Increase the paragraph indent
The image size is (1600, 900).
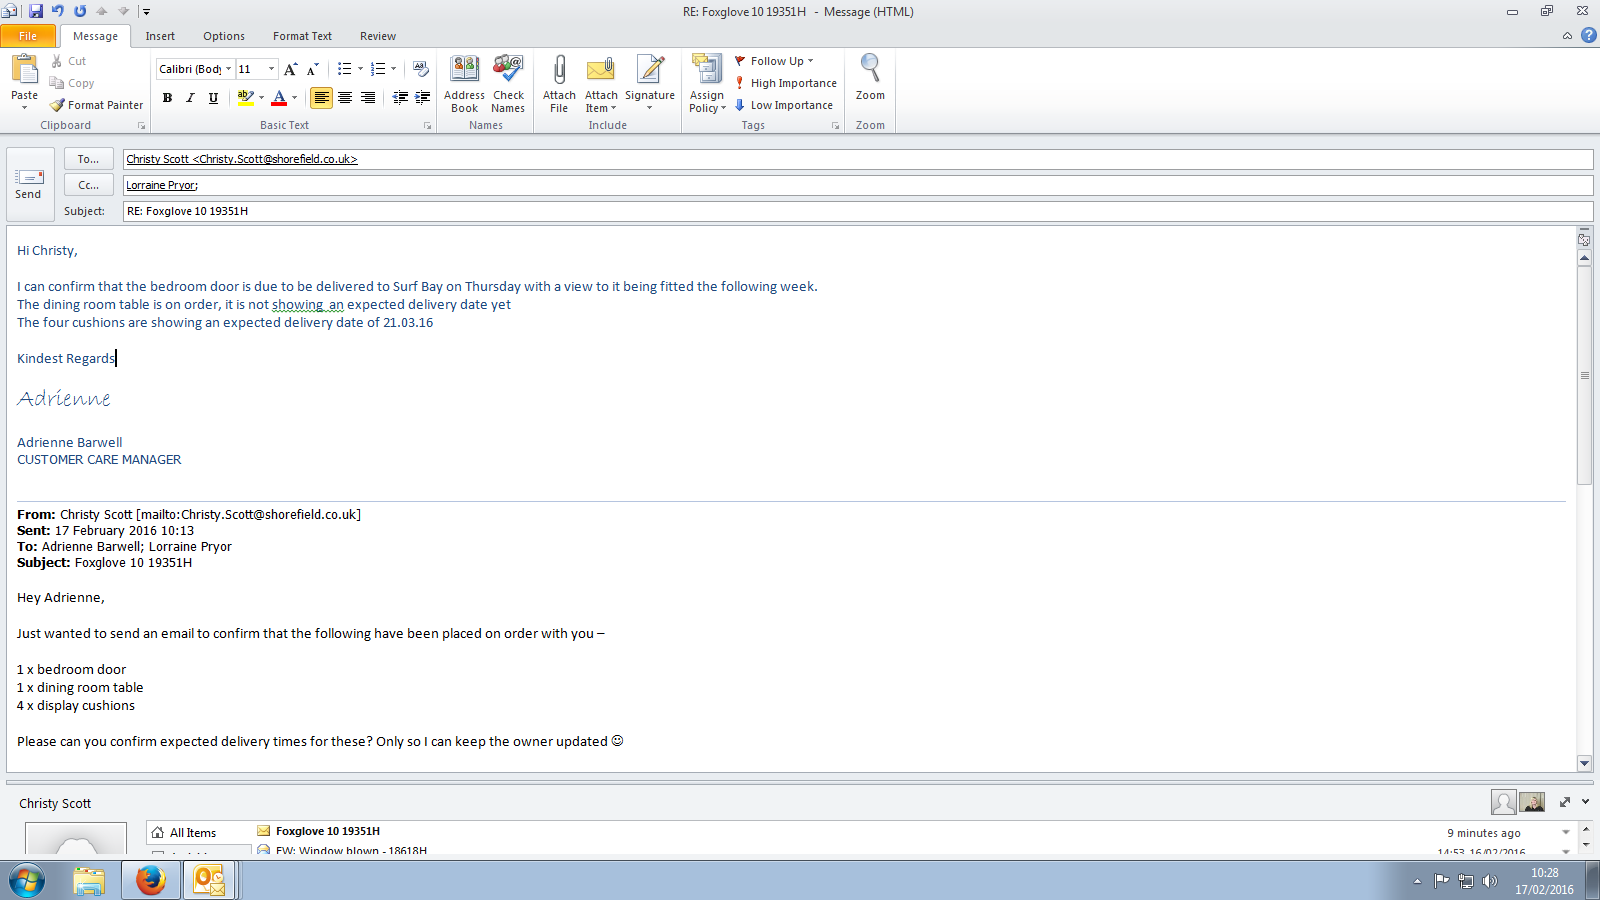click(x=423, y=98)
